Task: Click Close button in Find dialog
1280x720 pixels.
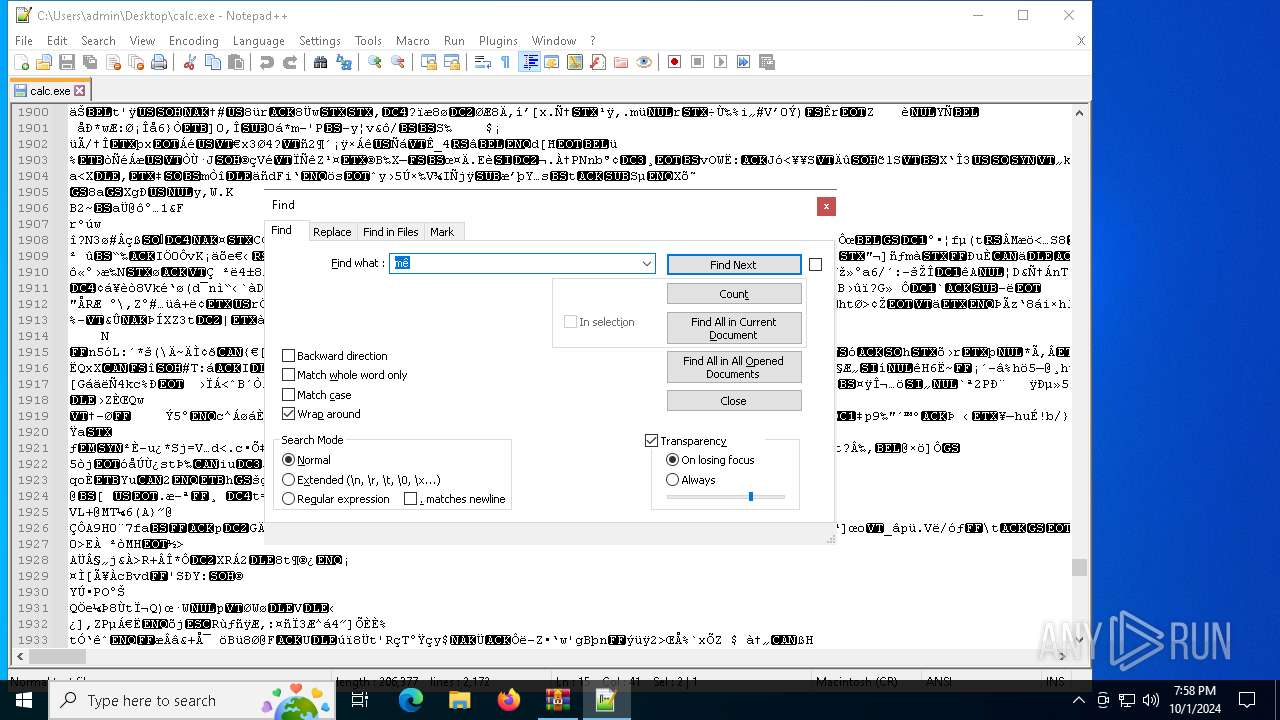Action: [x=734, y=401]
